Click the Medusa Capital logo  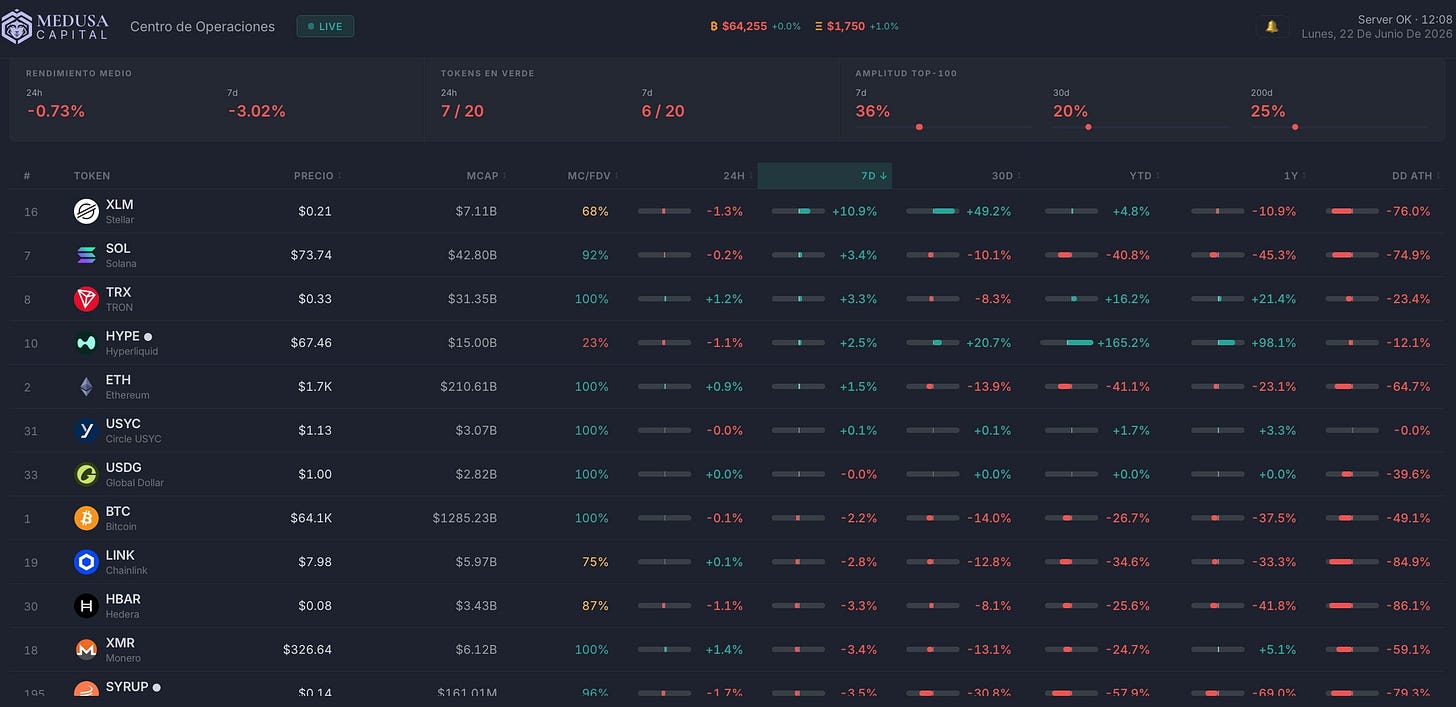tap(54, 26)
